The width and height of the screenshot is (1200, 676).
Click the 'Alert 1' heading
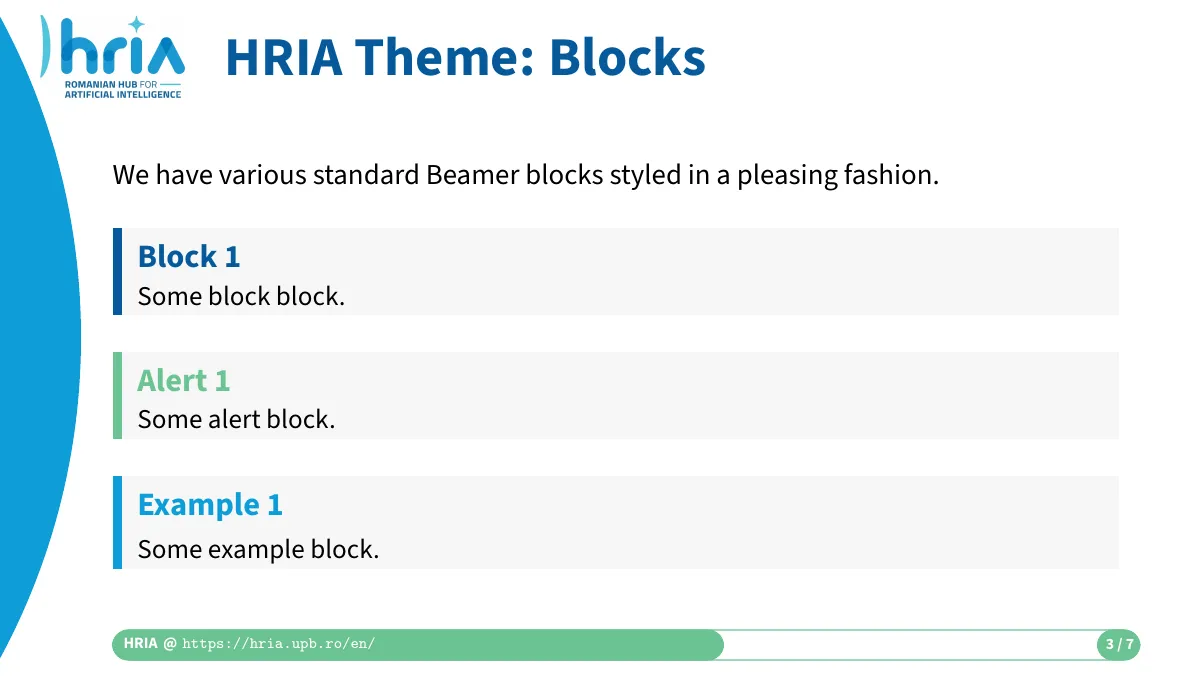[183, 380]
